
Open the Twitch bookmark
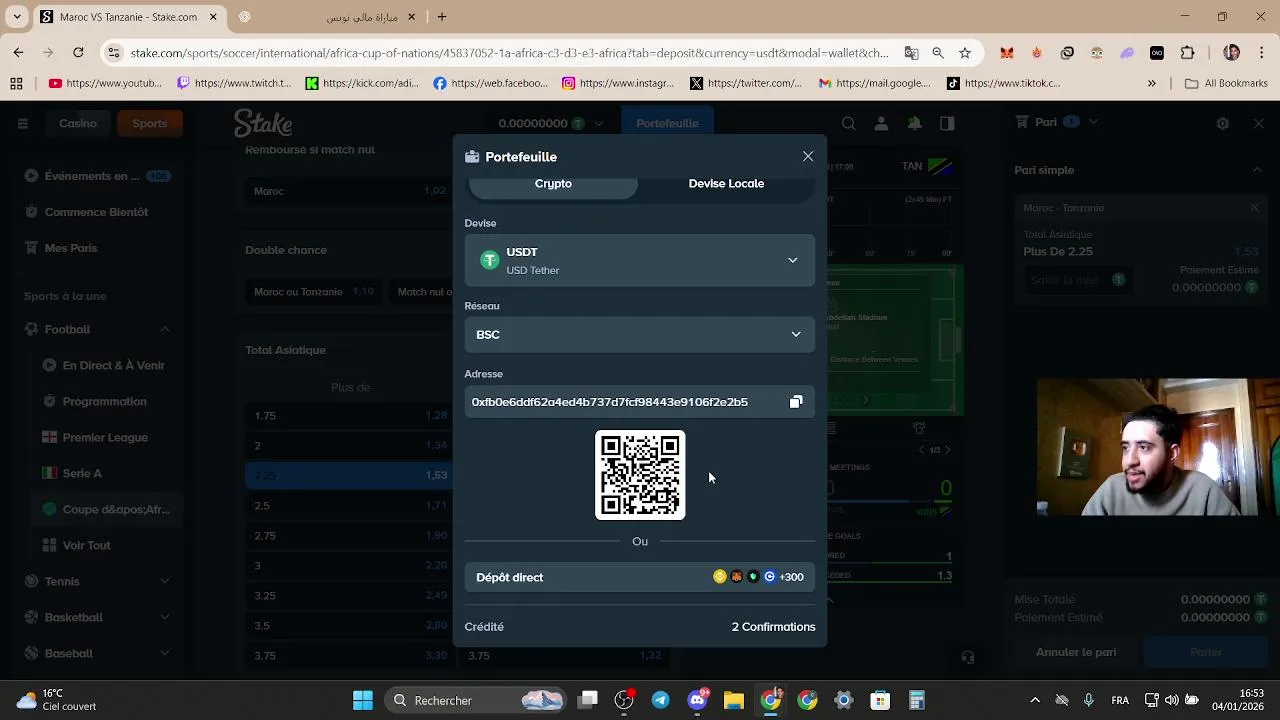pos(234,84)
